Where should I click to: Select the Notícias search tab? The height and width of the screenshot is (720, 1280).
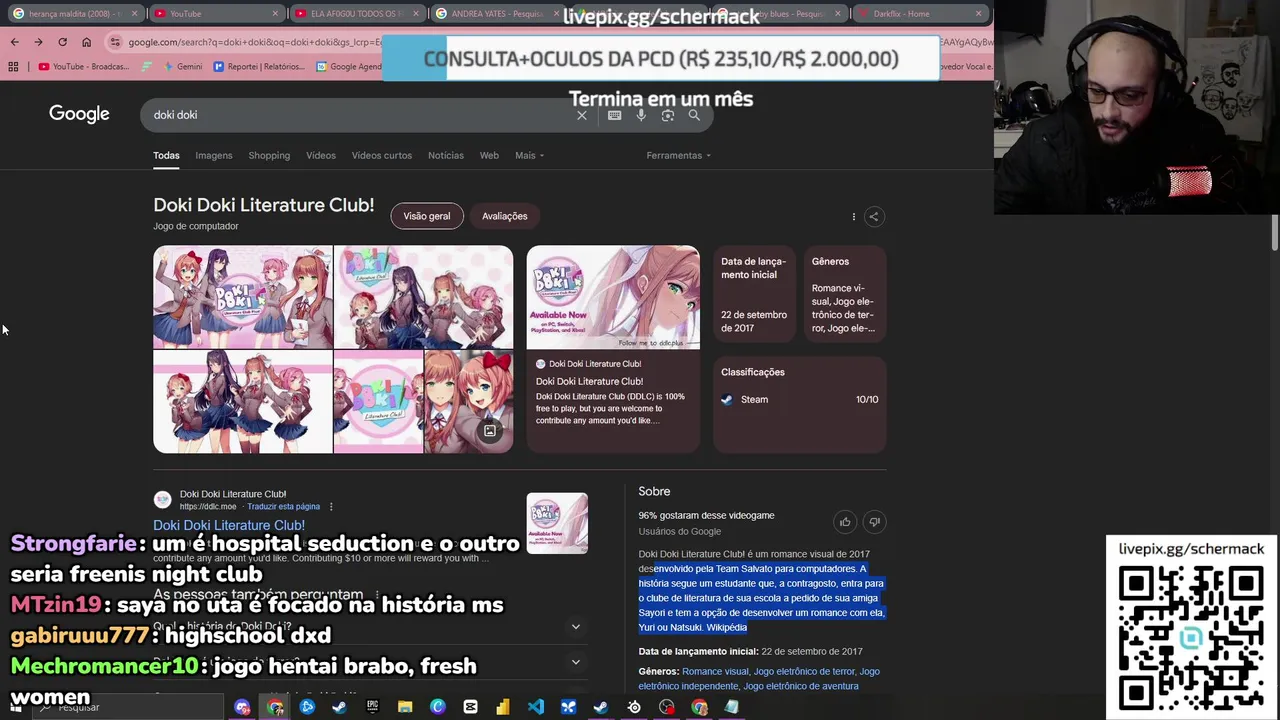pos(446,155)
